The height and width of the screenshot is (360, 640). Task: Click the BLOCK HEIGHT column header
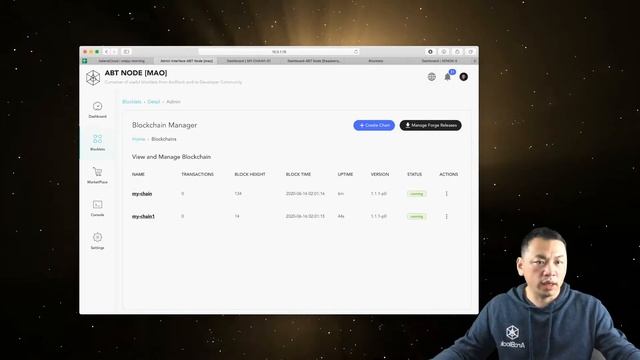pyautogui.click(x=250, y=174)
